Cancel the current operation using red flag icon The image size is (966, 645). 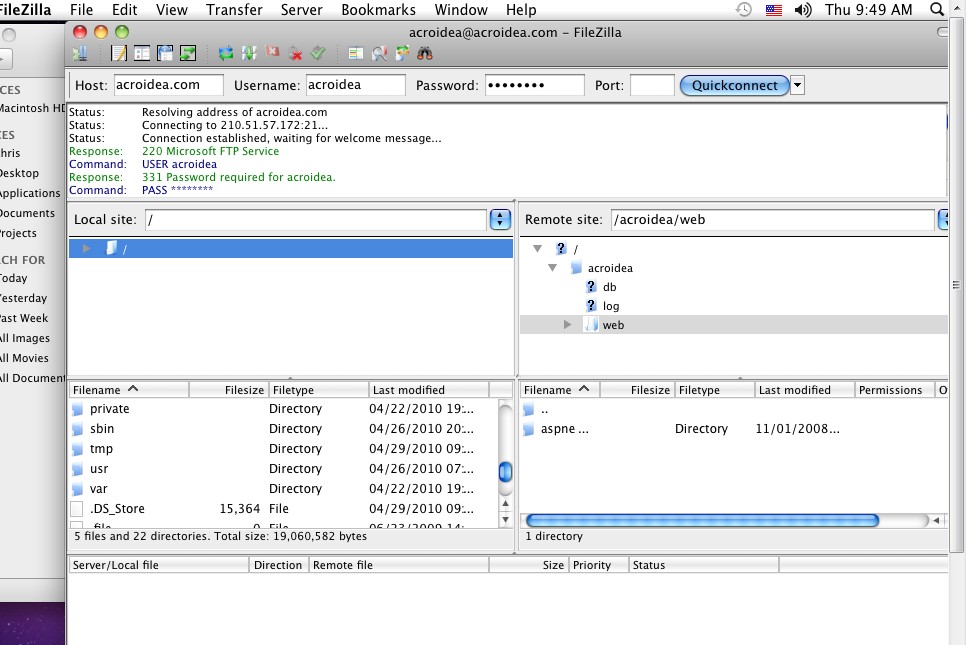click(x=272, y=54)
